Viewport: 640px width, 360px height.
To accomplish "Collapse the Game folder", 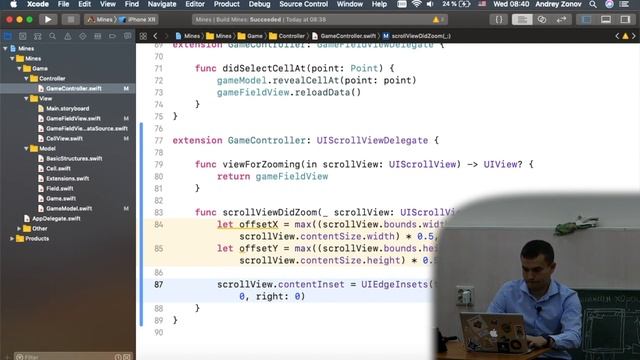I will coord(19,69).
